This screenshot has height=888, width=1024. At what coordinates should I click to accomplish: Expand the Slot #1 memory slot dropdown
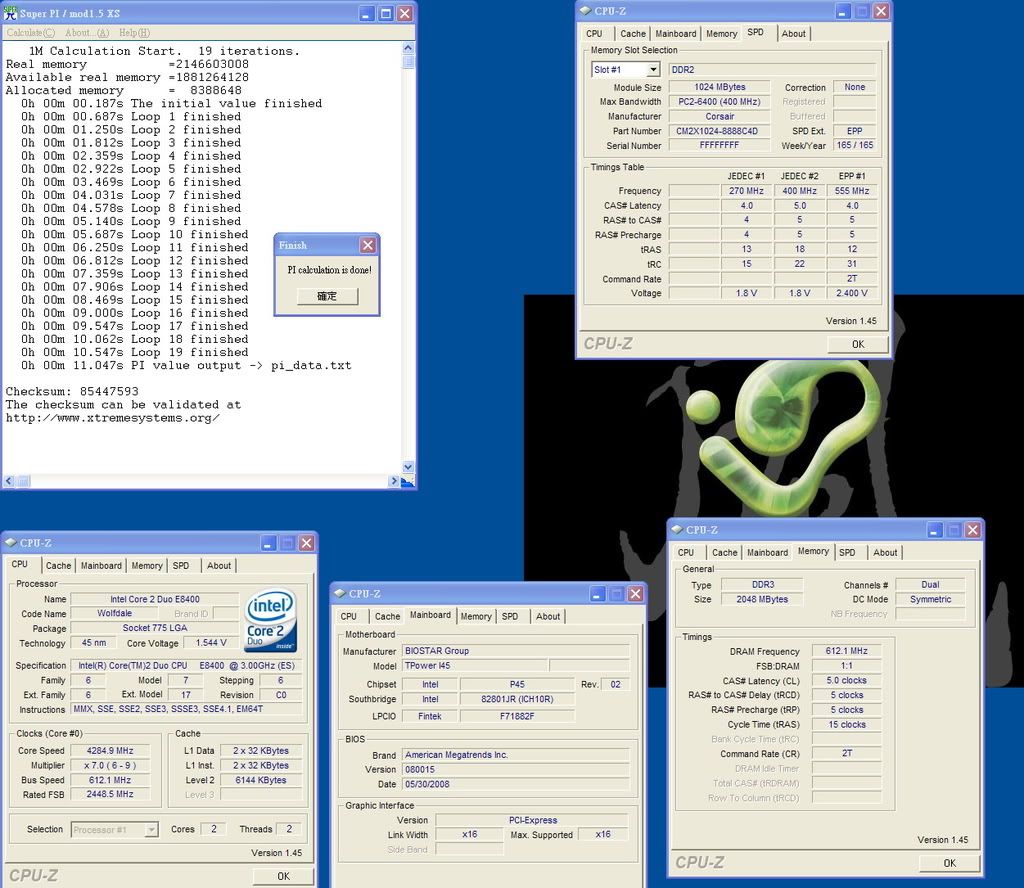click(653, 69)
